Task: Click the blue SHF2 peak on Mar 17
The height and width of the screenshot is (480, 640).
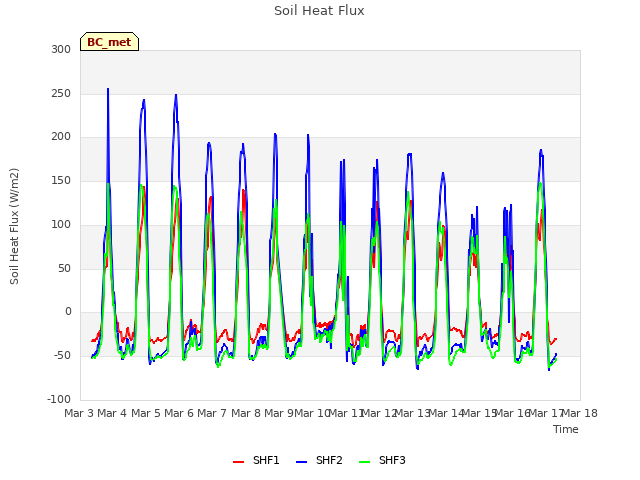Action: coord(541,150)
